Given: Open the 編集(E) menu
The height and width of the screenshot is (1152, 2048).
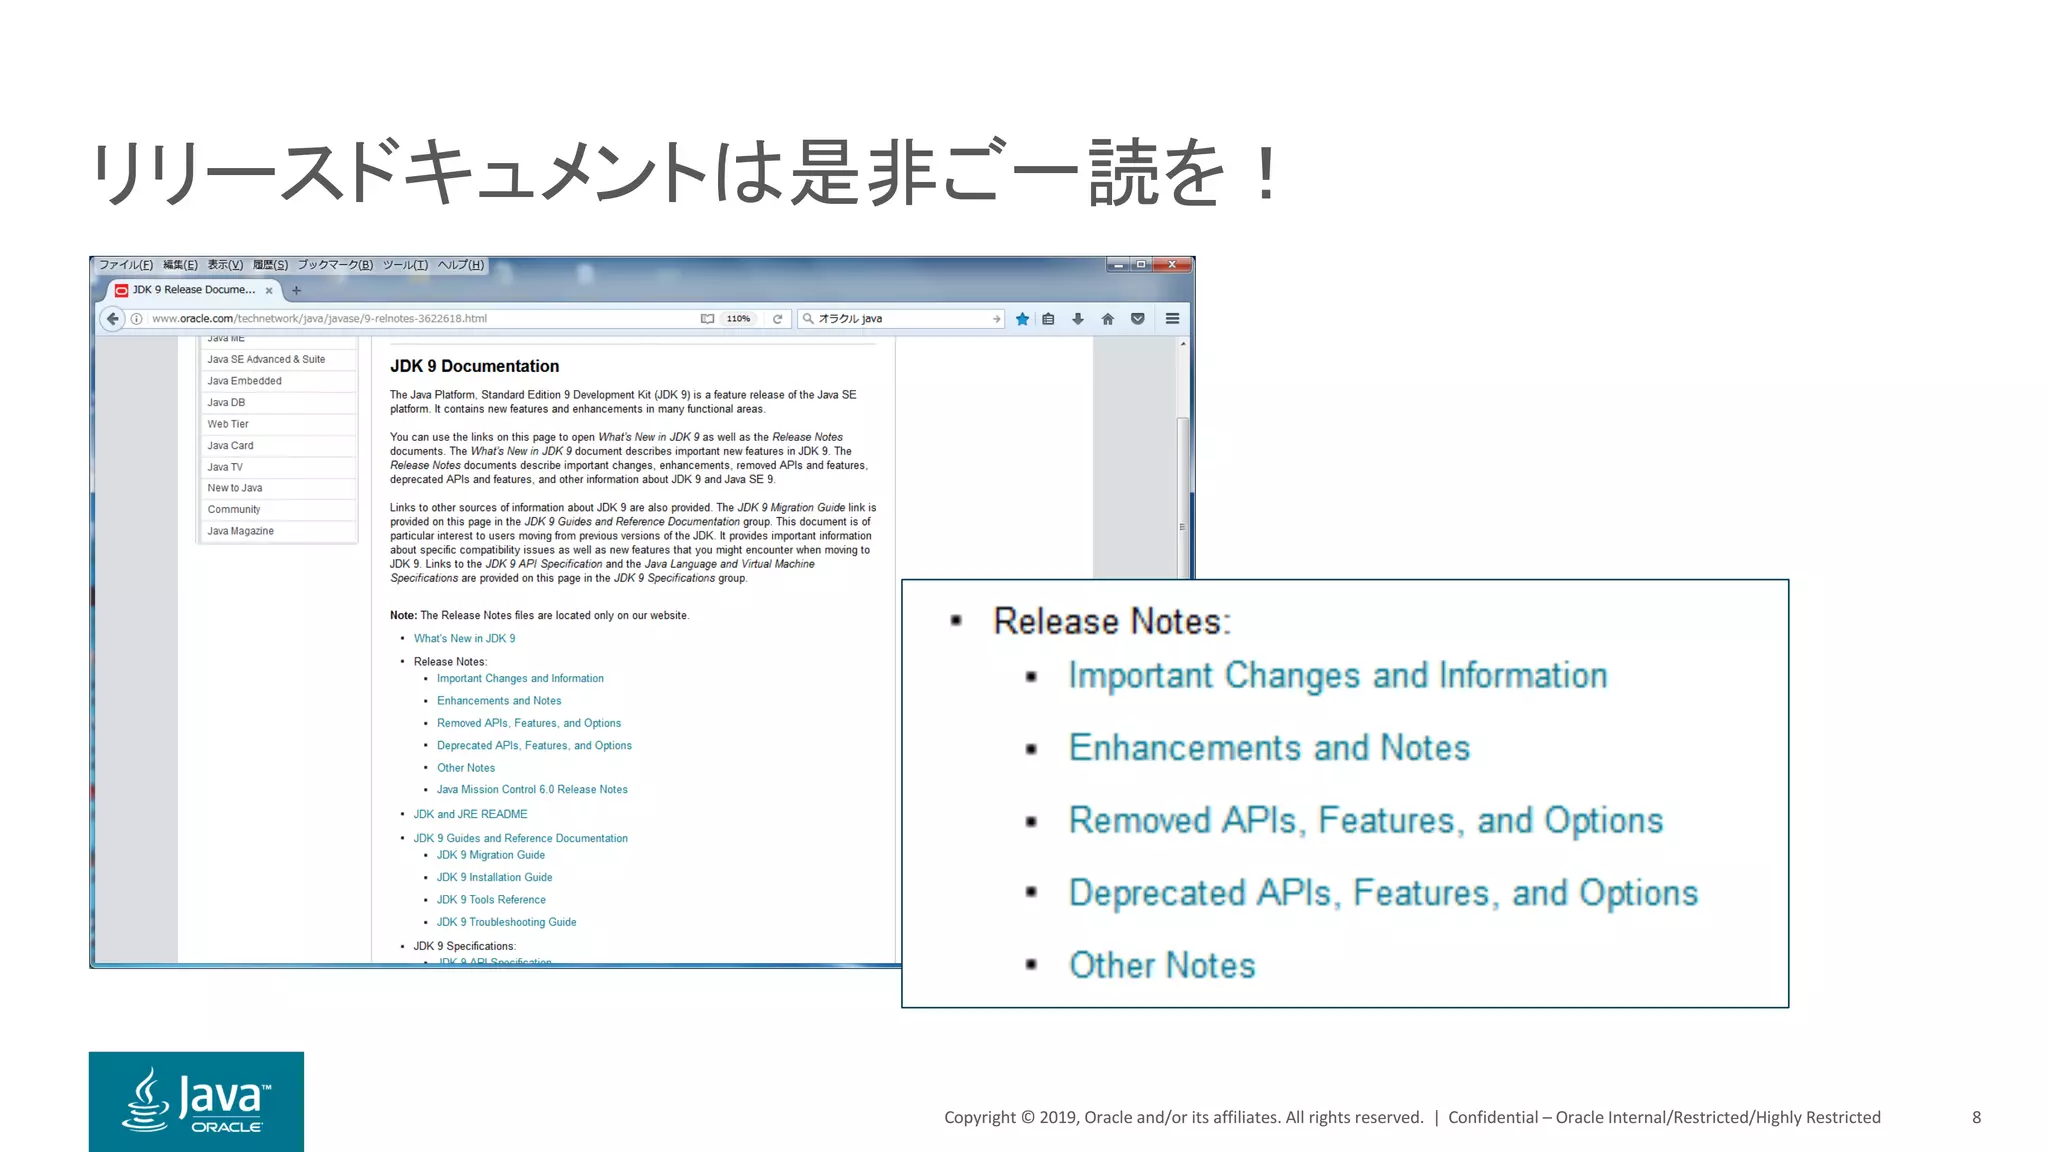Looking at the screenshot, I should tap(181, 265).
